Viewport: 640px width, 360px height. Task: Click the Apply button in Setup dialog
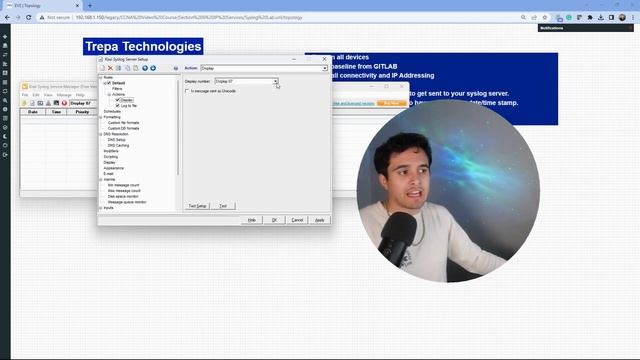coord(320,220)
